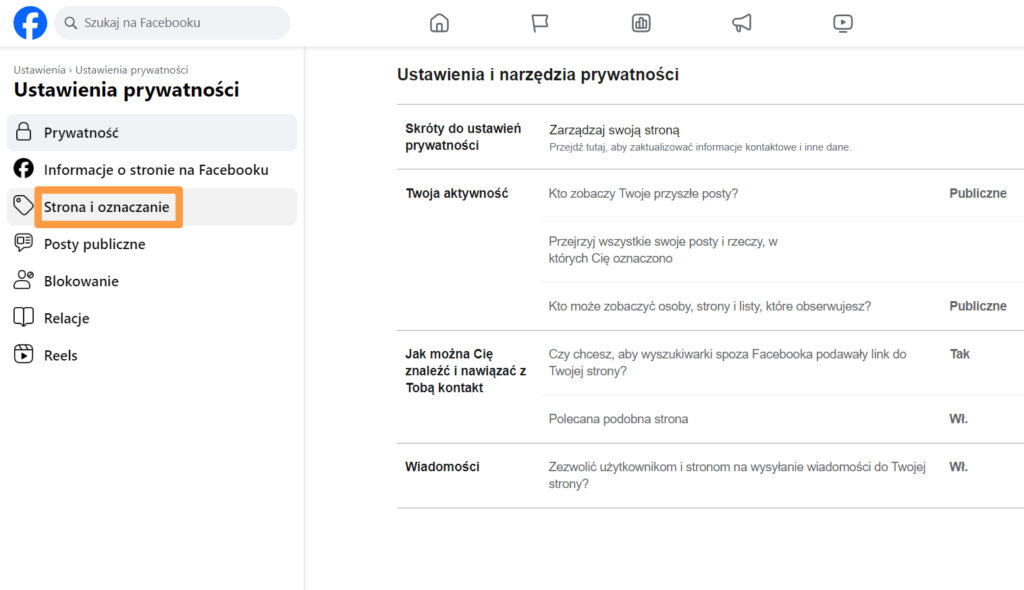Open the insights chart icon in top bar
This screenshot has height=590, width=1024.
[x=641, y=23]
